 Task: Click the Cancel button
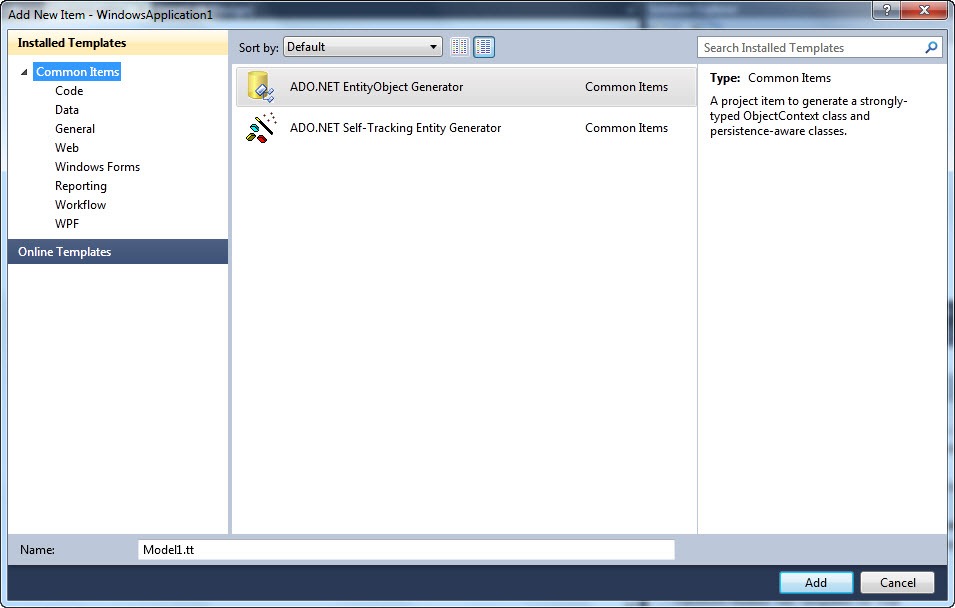(x=897, y=582)
